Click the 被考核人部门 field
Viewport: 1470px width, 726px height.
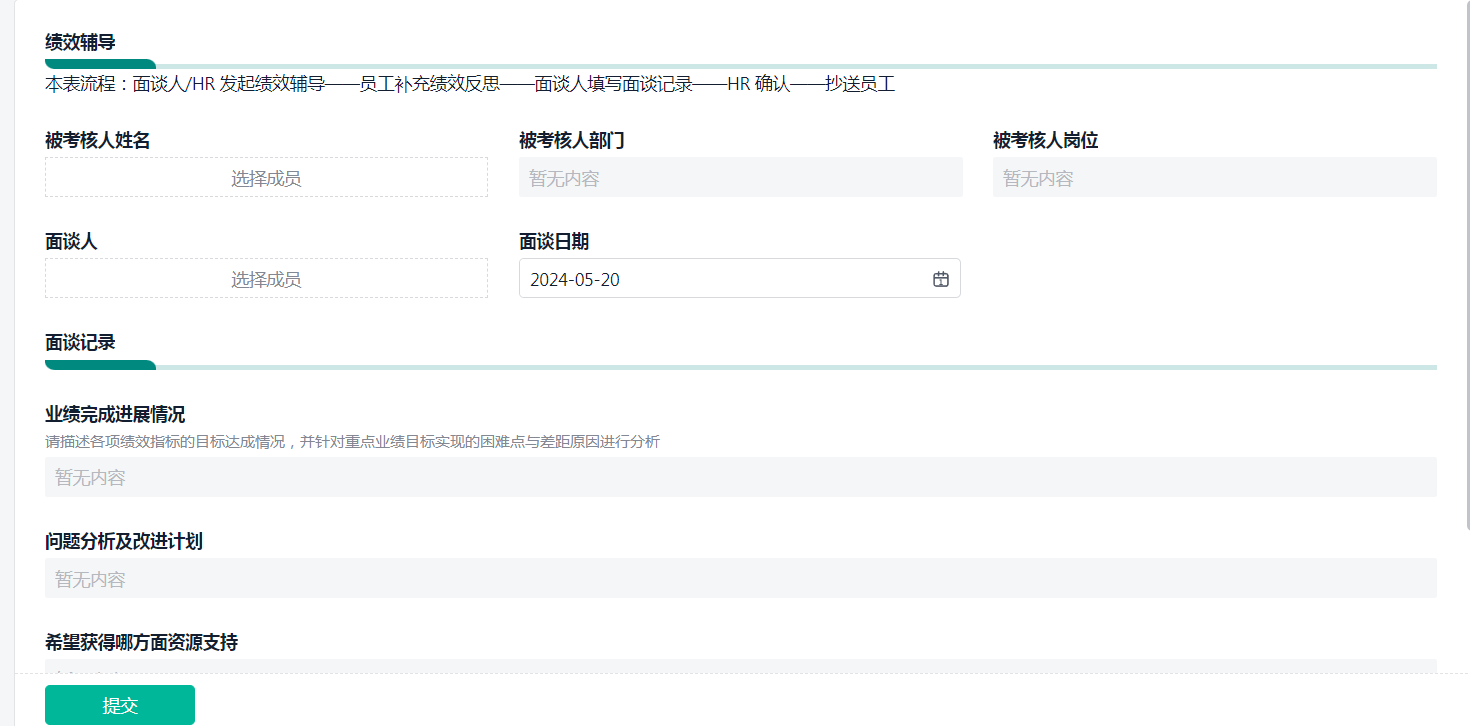pyautogui.click(x=740, y=177)
